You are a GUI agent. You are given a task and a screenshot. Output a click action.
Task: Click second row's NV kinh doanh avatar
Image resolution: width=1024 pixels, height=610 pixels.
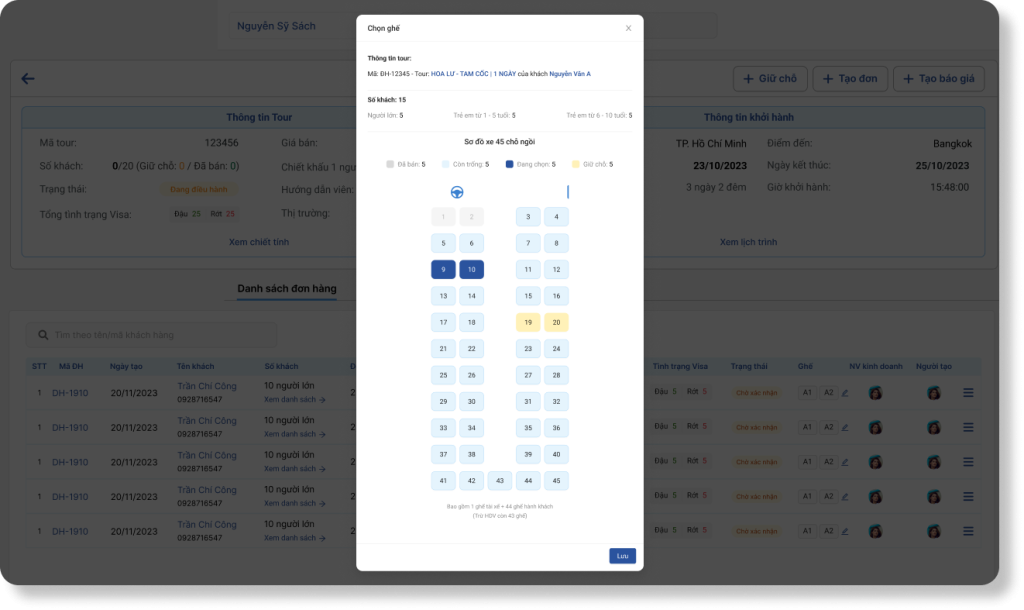coord(876,427)
